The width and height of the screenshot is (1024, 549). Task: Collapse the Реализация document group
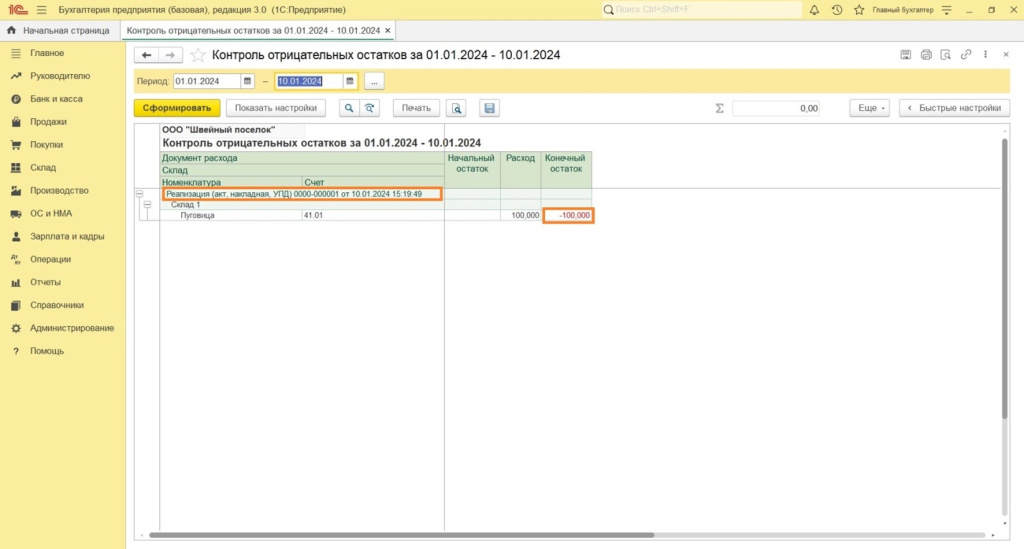(139, 194)
